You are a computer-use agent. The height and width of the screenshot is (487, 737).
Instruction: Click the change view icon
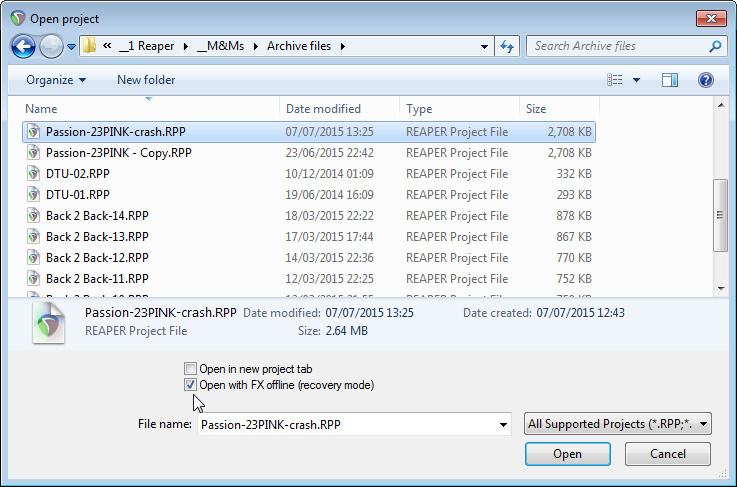tap(615, 80)
